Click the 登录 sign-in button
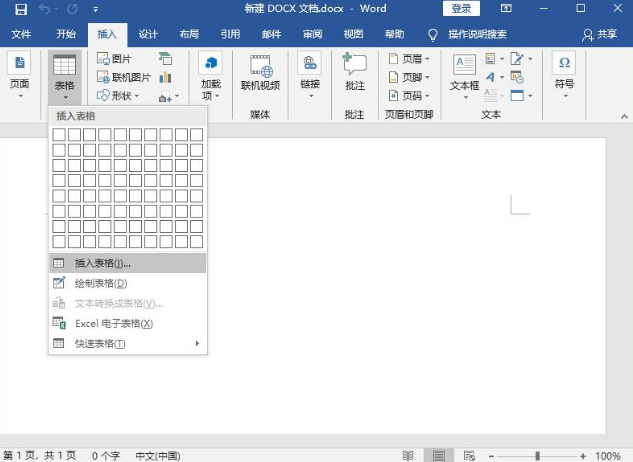Screen dimensions: 633x462 461,9
